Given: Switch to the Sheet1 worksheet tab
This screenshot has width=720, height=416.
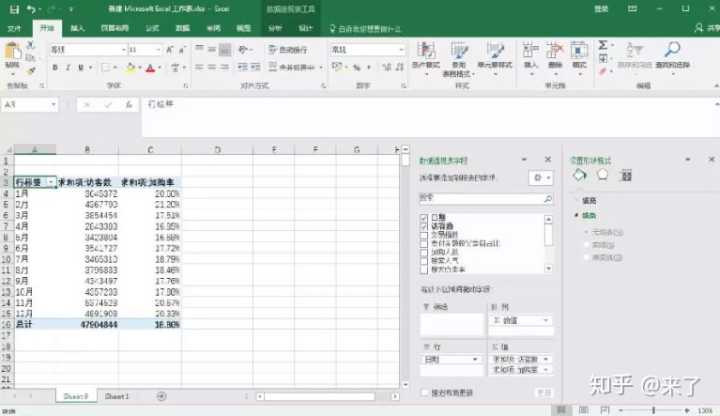Looking at the screenshot, I should 117,396.
